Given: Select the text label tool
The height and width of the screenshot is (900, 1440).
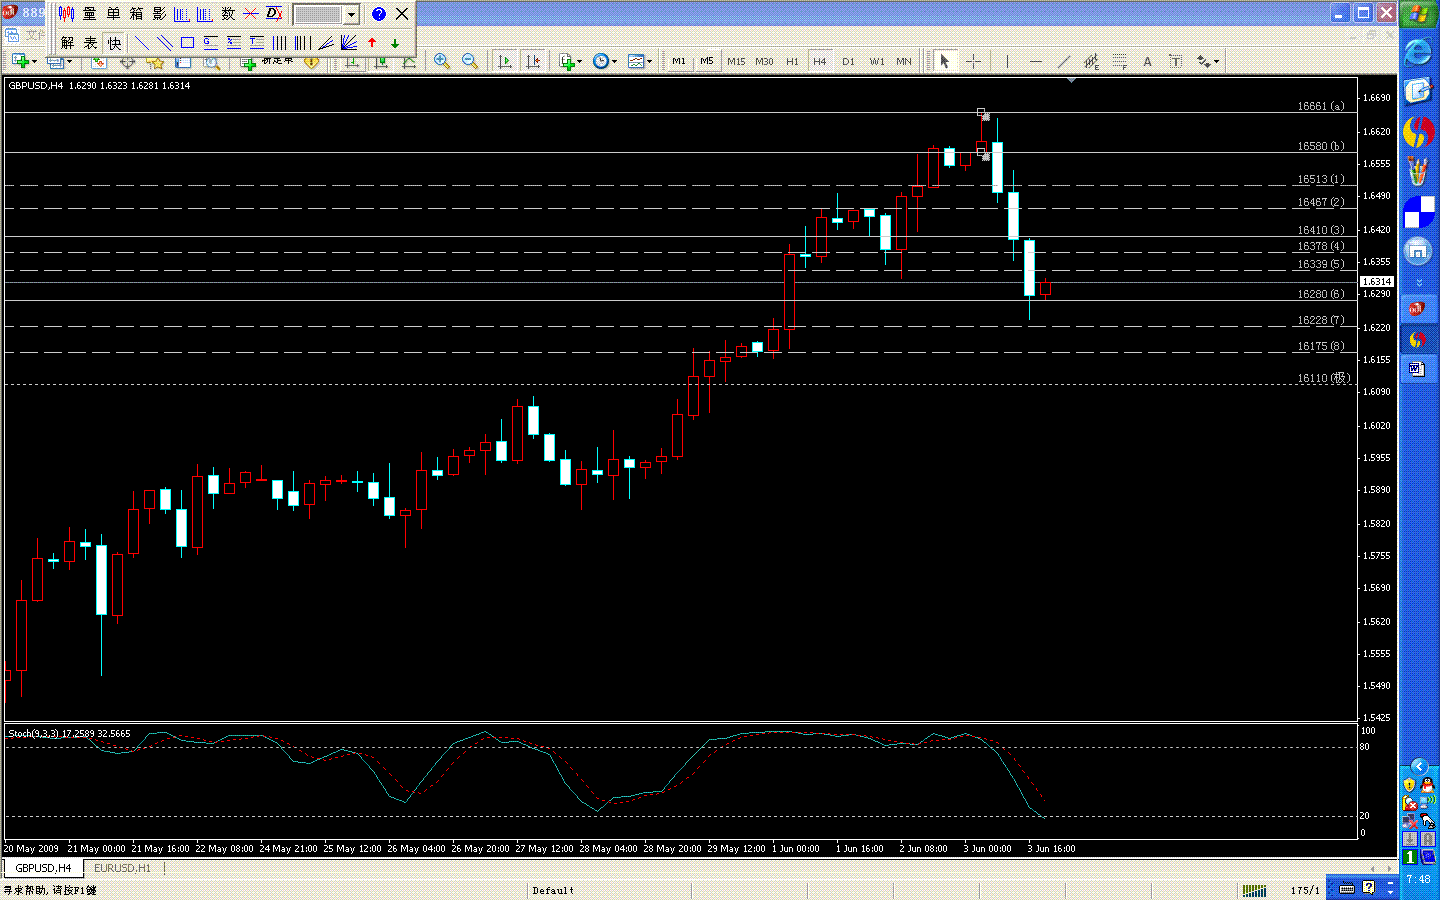Looking at the screenshot, I should tap(1175, 62).
